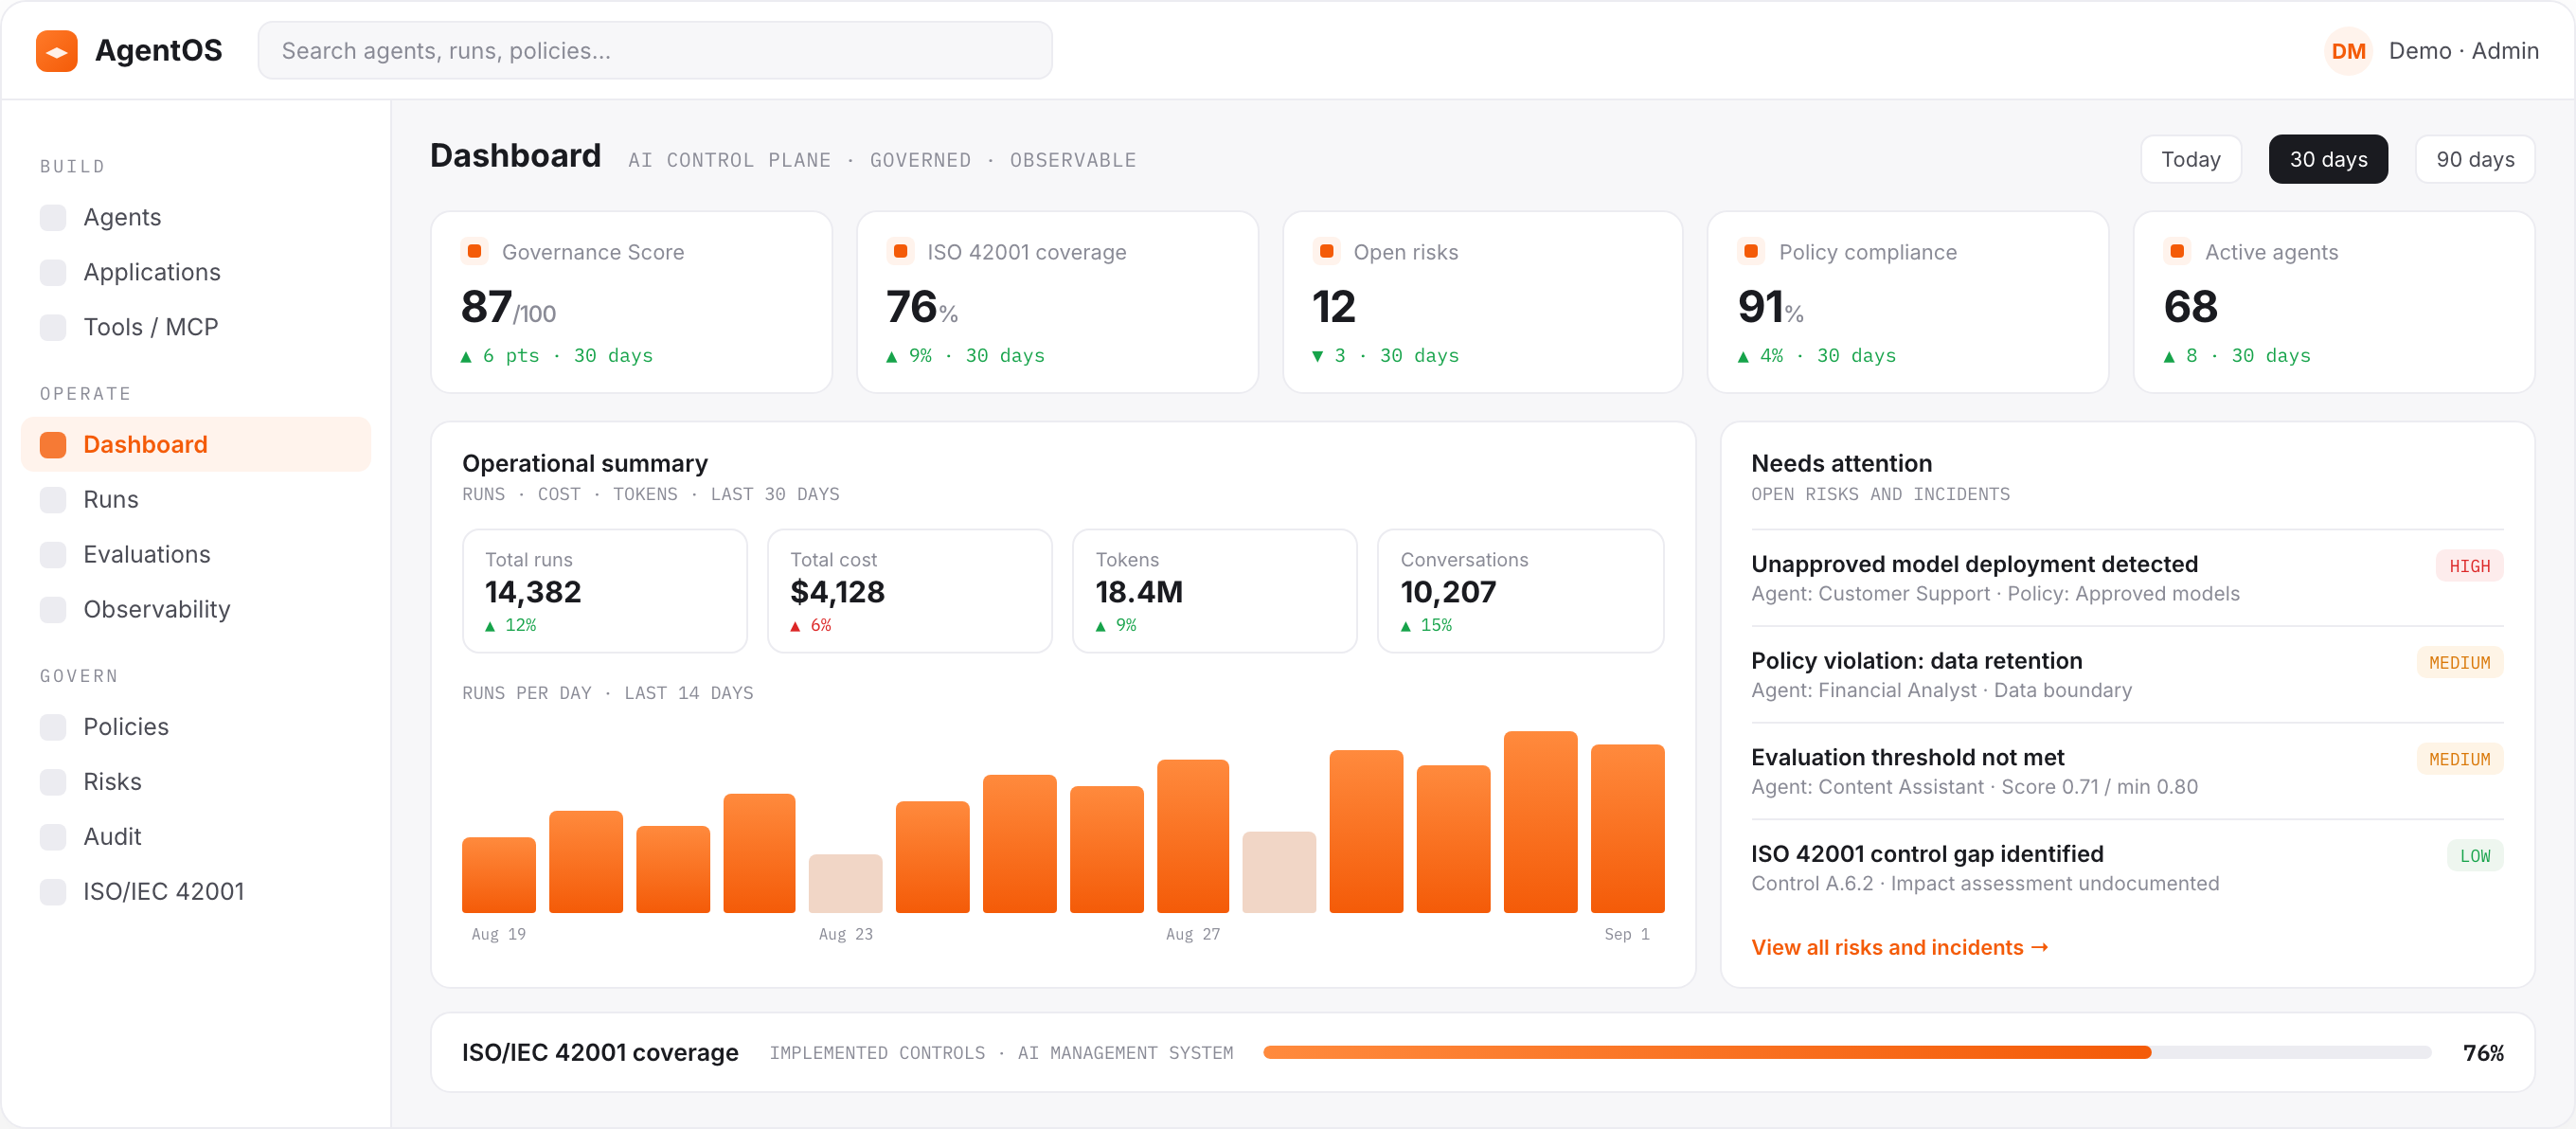
Task: Click Demo · Admin account label
Action: click(2464, 51)
